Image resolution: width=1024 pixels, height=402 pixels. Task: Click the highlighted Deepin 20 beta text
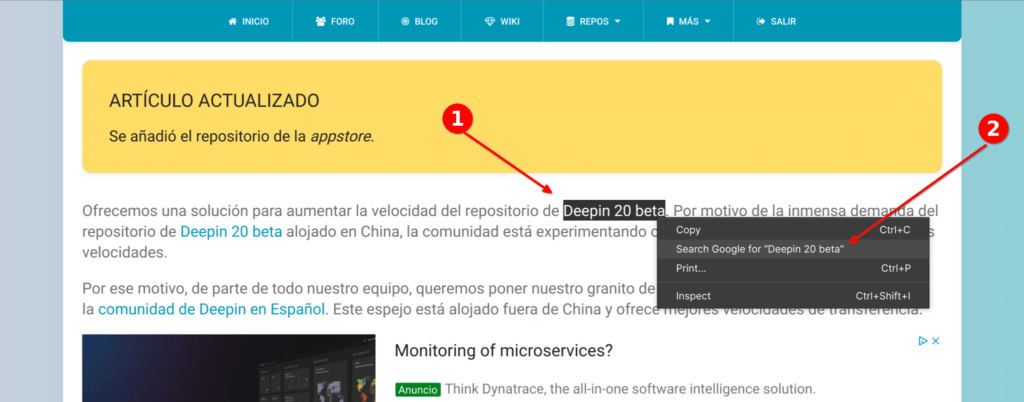click(x=615, y=211)
